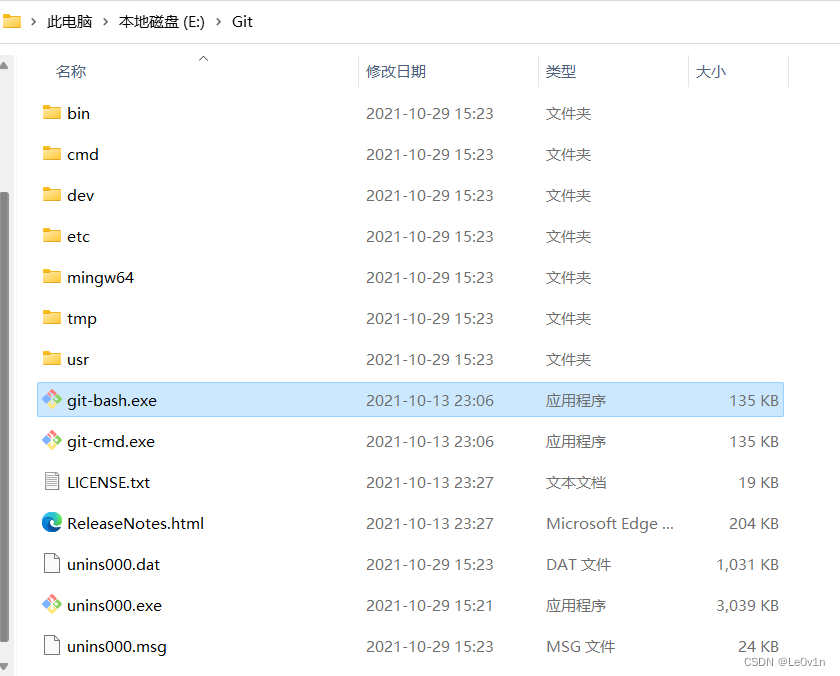Click the 2021-10-13 23:06 date of git-bash.exe
The image size is (840, 676).
[x=430, y=400]
